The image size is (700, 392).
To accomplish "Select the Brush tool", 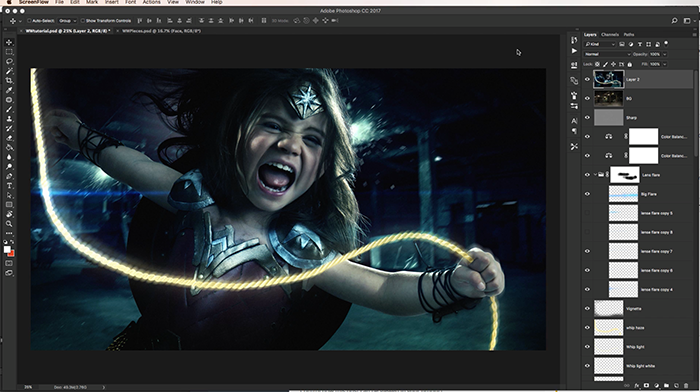I will coord(9,109).
